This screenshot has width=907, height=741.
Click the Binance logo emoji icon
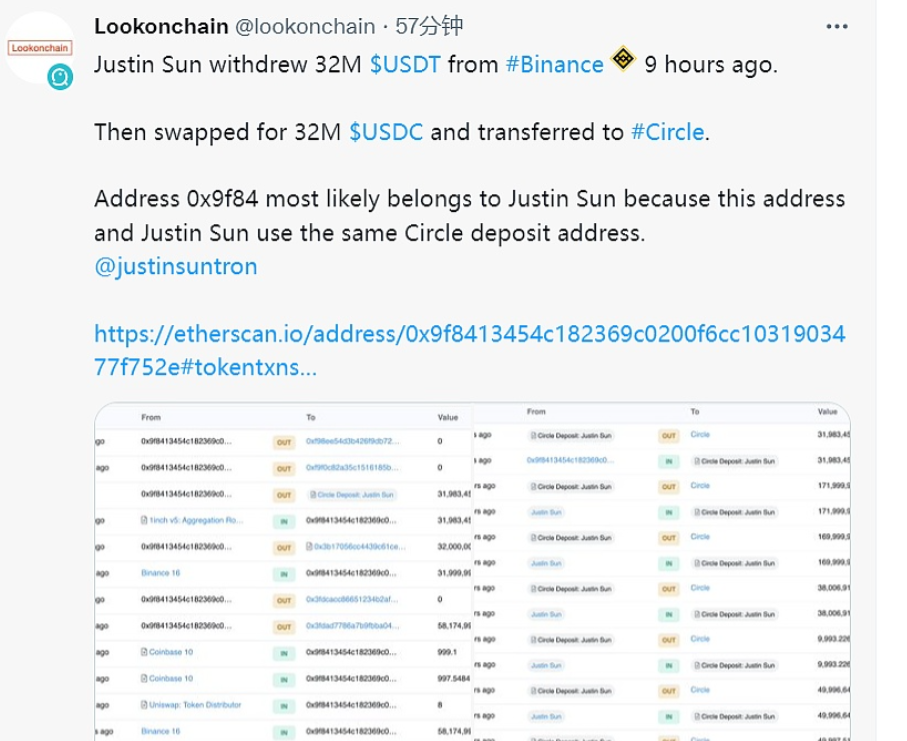click(x=624, y=61)
